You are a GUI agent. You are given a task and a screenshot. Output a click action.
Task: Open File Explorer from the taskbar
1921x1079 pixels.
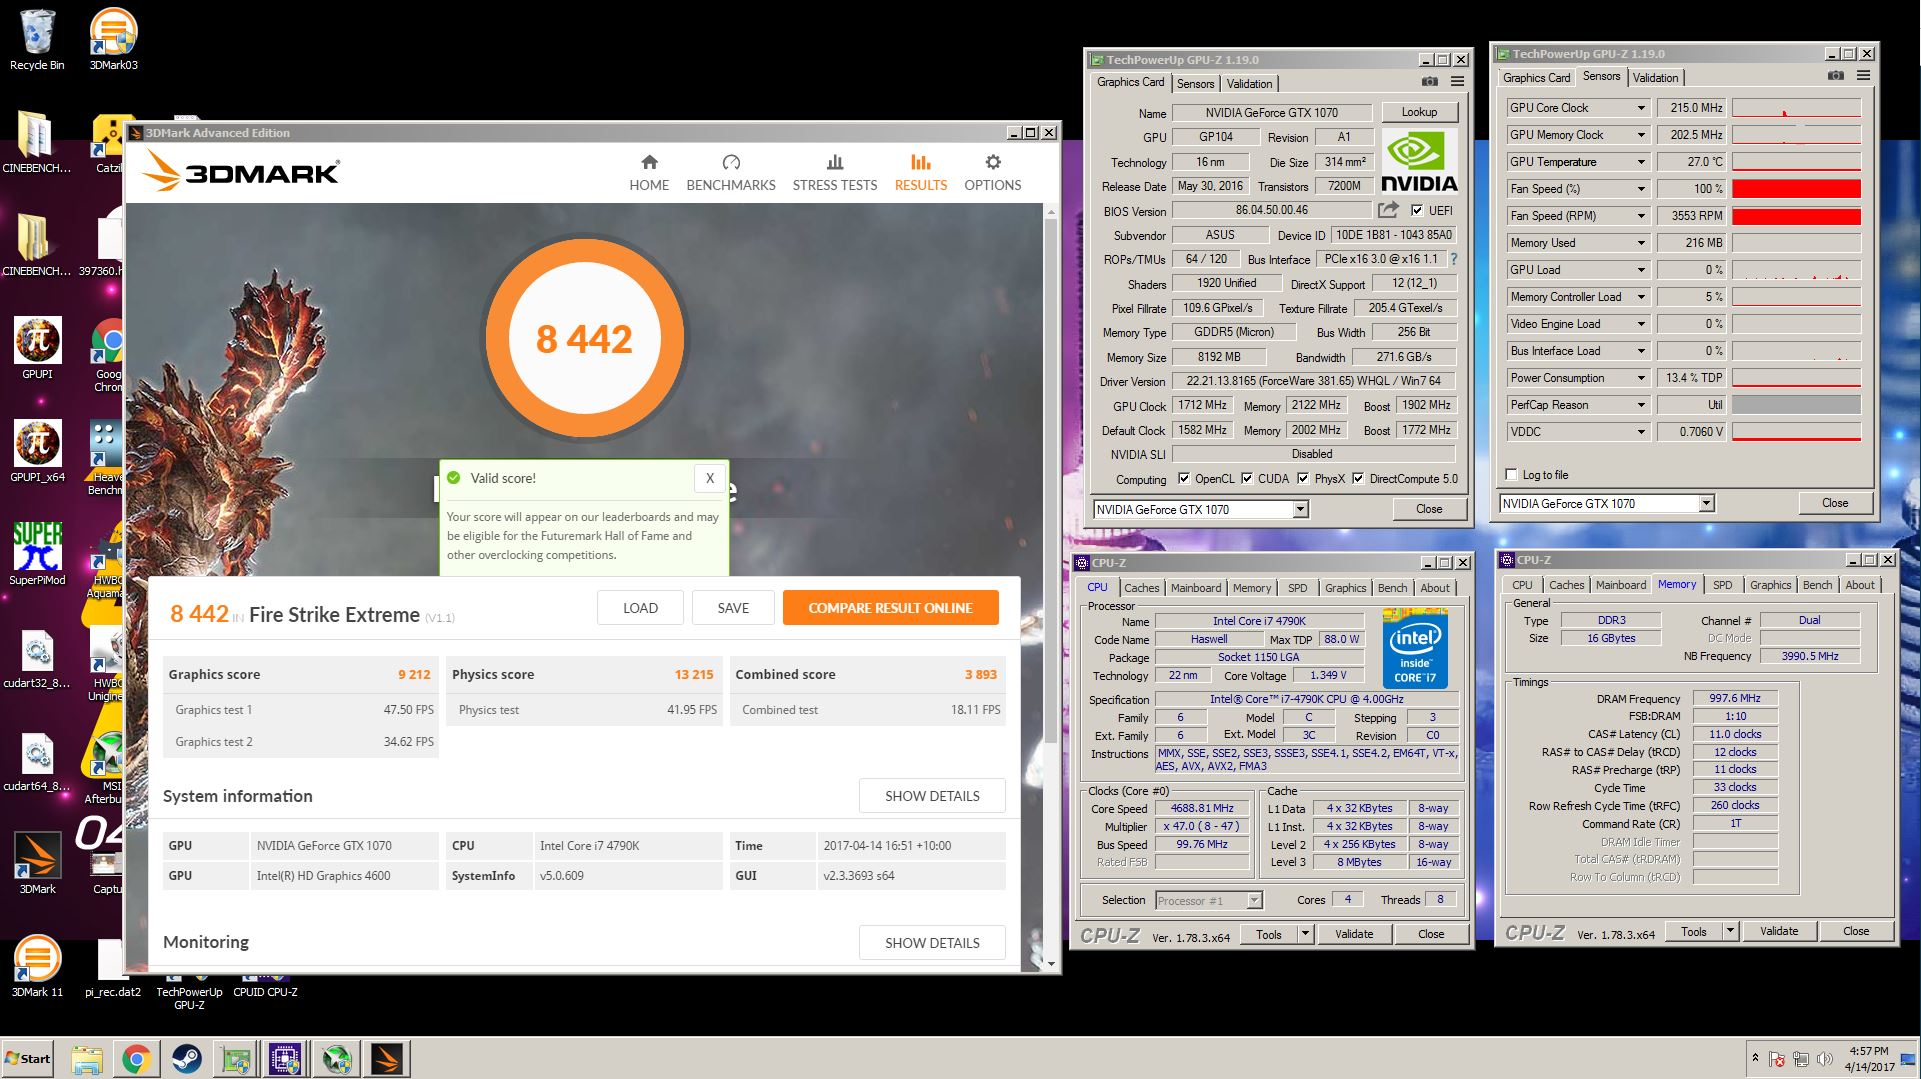click(x=87, y=1059)
